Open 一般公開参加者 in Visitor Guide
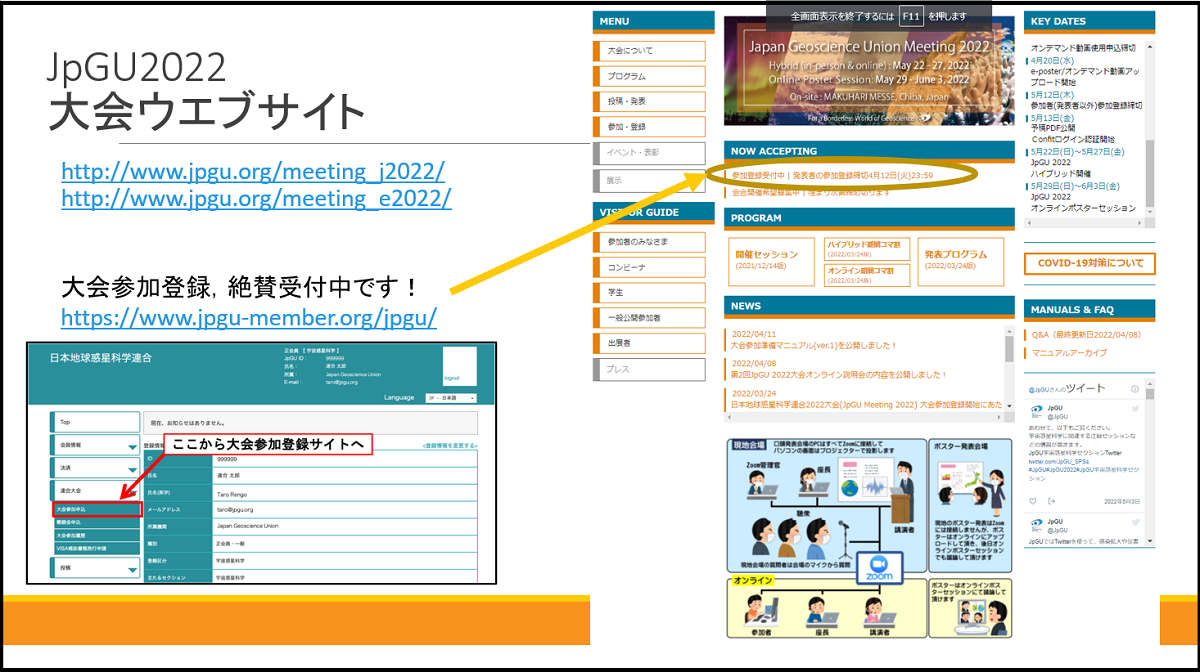The height and width of the screenshot is (672, 1200). point(649,317)
